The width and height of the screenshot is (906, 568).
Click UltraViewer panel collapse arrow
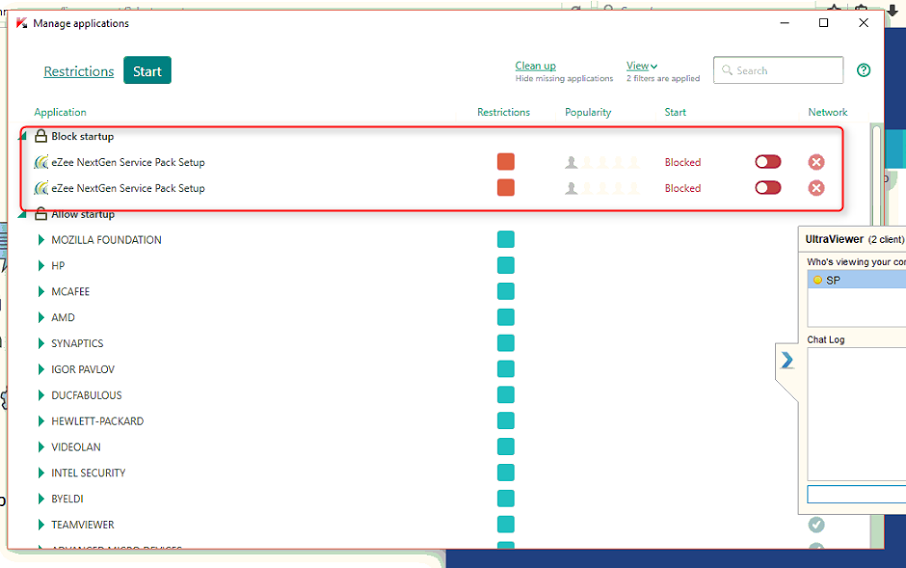click(x=787, y=361)
